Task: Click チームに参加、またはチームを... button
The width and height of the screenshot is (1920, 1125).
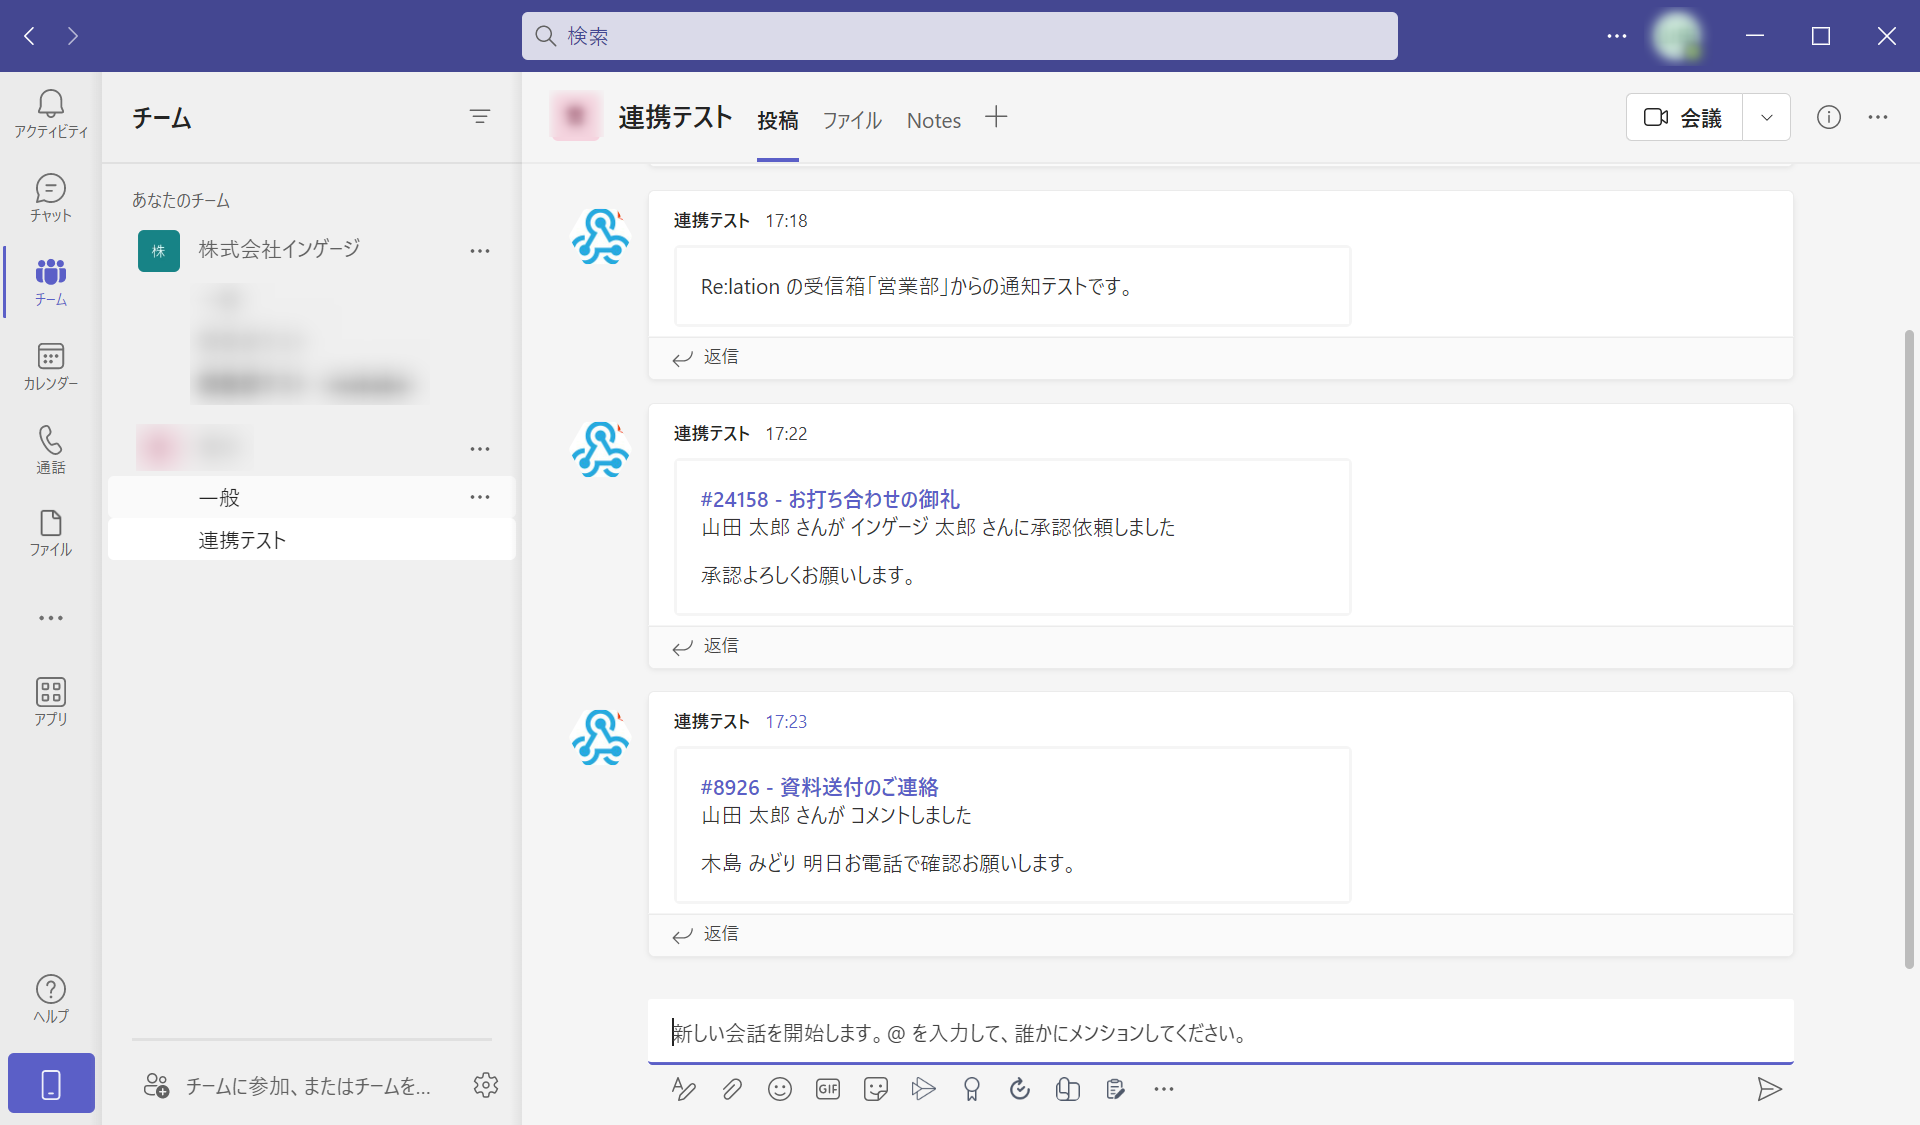Action: pyautogui.click(x=288, y=1085)
